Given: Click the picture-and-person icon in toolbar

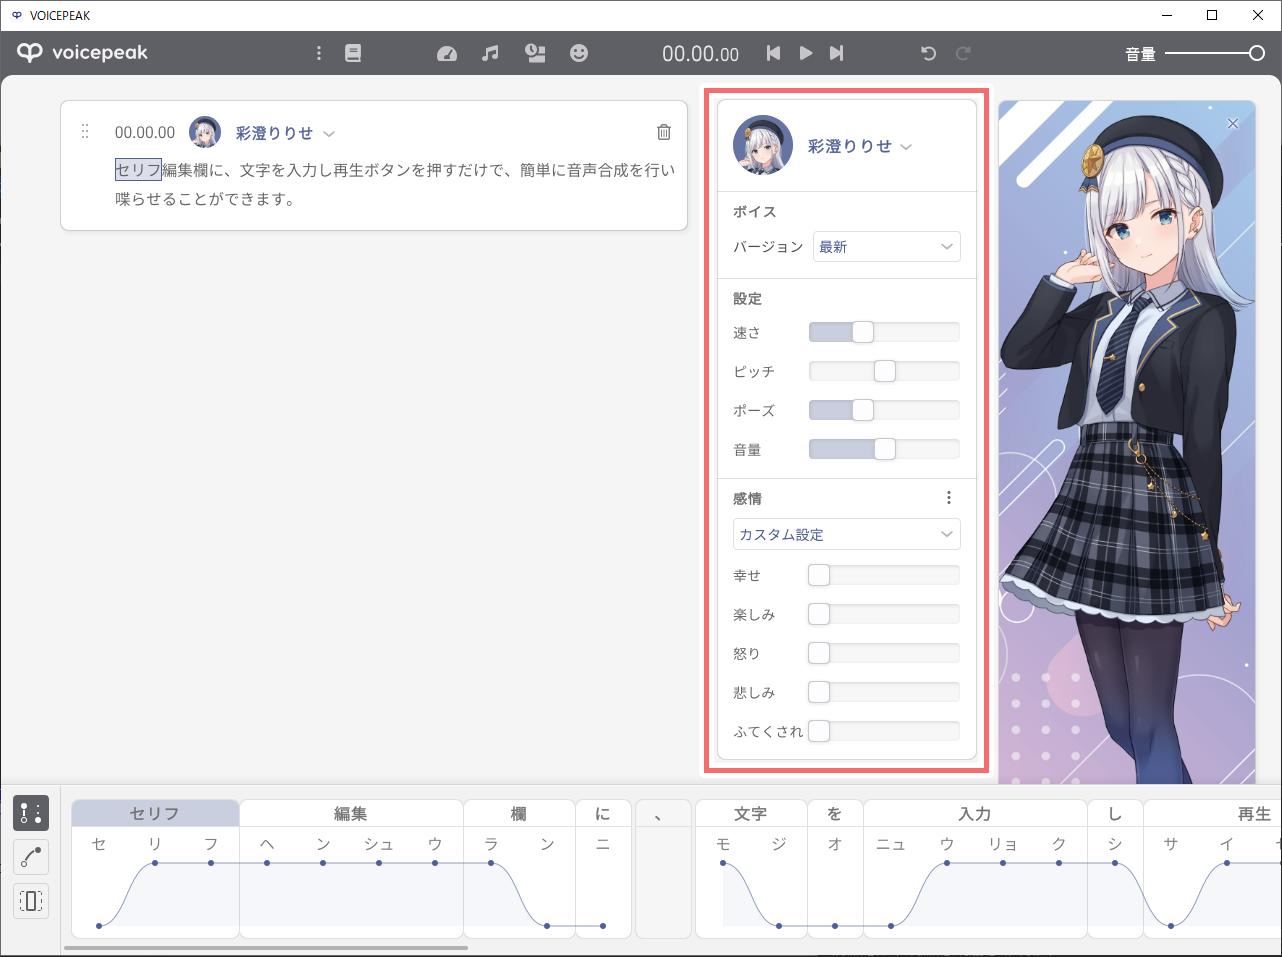Looking at the screenshot, I should [x=536, y=53].
